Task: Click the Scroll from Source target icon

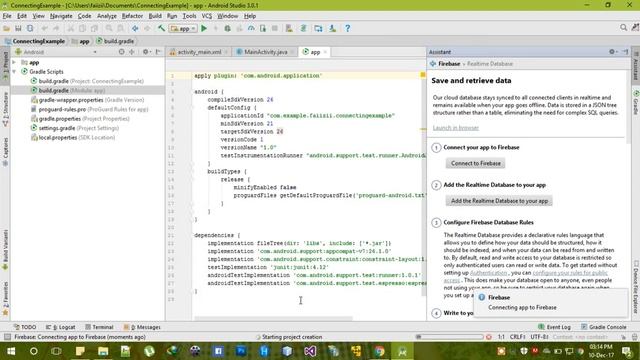Action: click(x=121, y=52)
